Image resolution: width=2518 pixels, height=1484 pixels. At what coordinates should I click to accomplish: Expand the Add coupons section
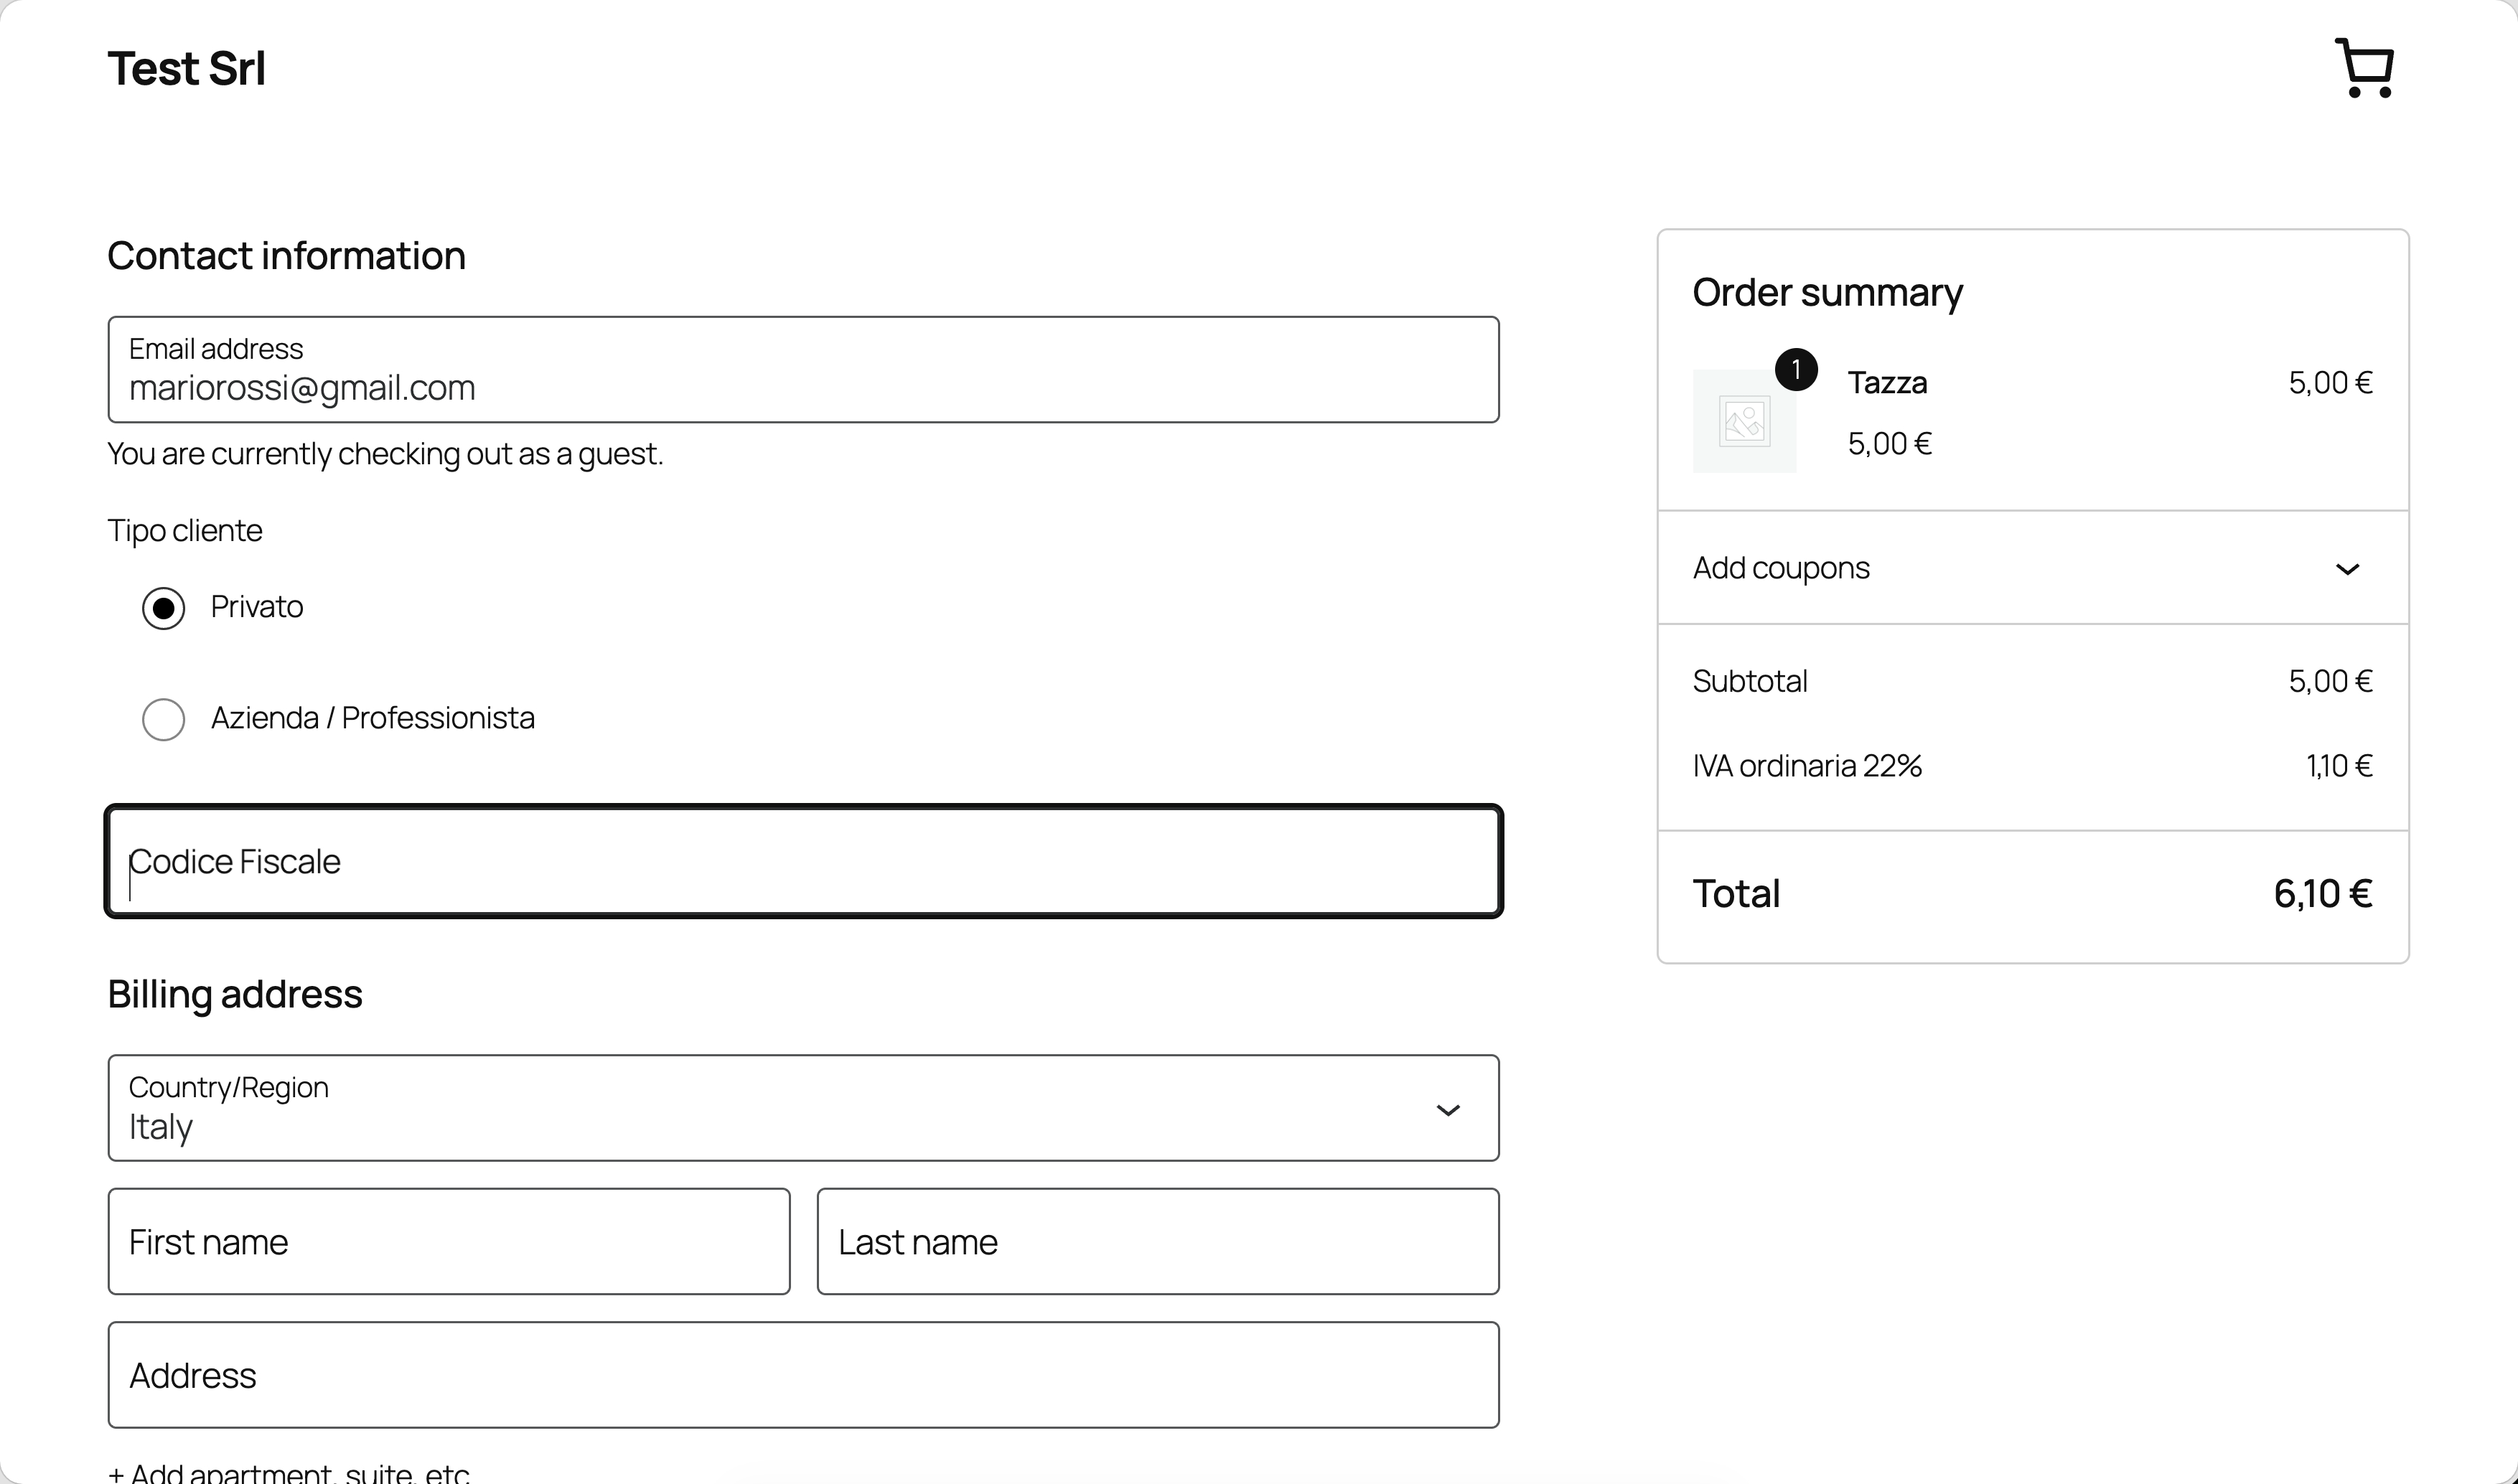tap(2032, 568)
